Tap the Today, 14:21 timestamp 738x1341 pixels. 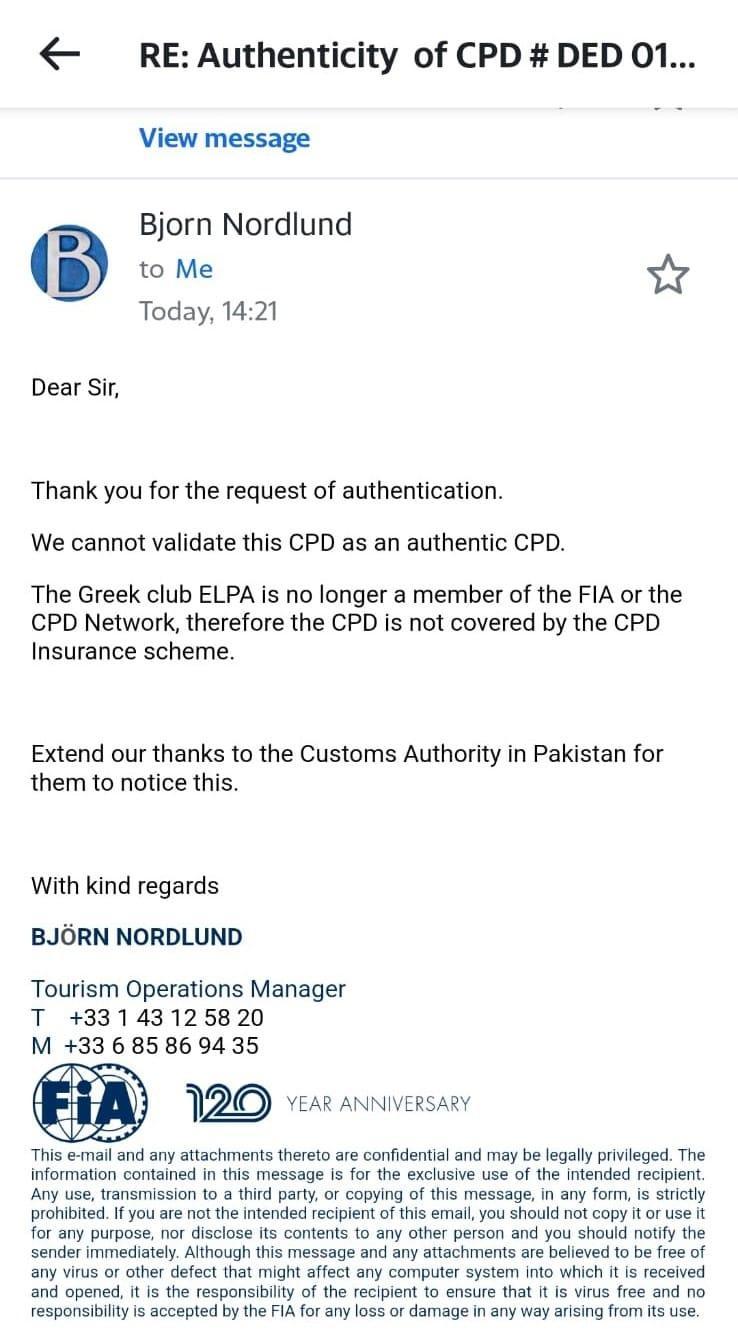208,311
